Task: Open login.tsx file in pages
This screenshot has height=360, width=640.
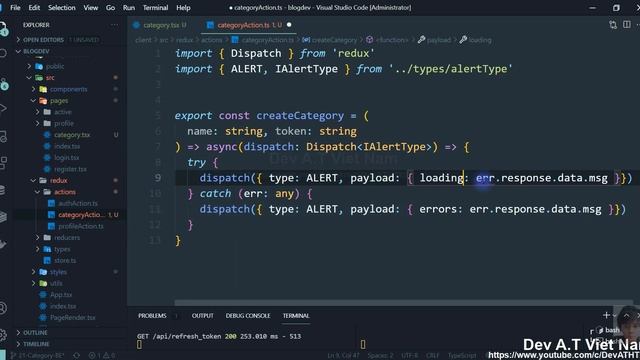Action: click(67, 158)
